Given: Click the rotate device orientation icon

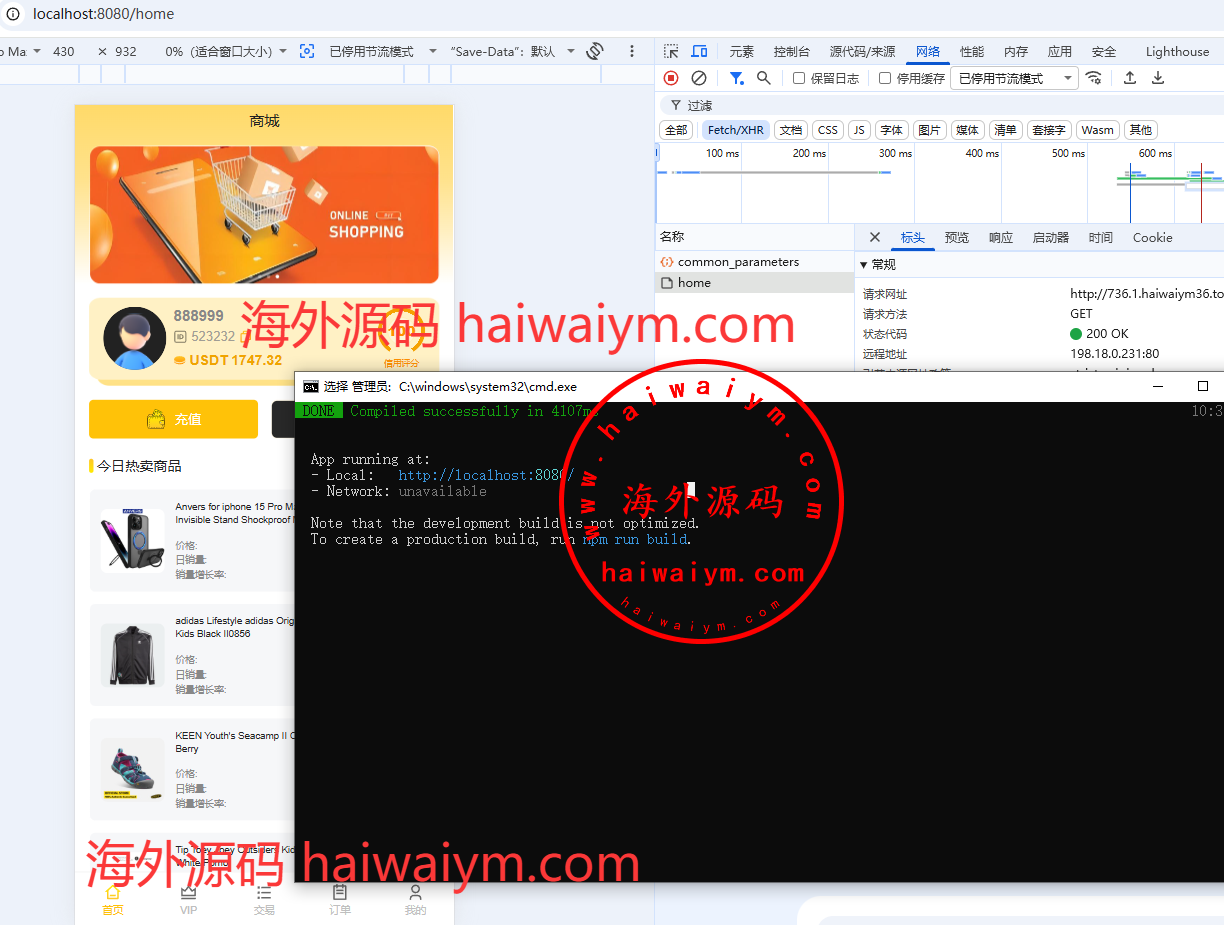Looking at the screenshot, I should [595, 51].
